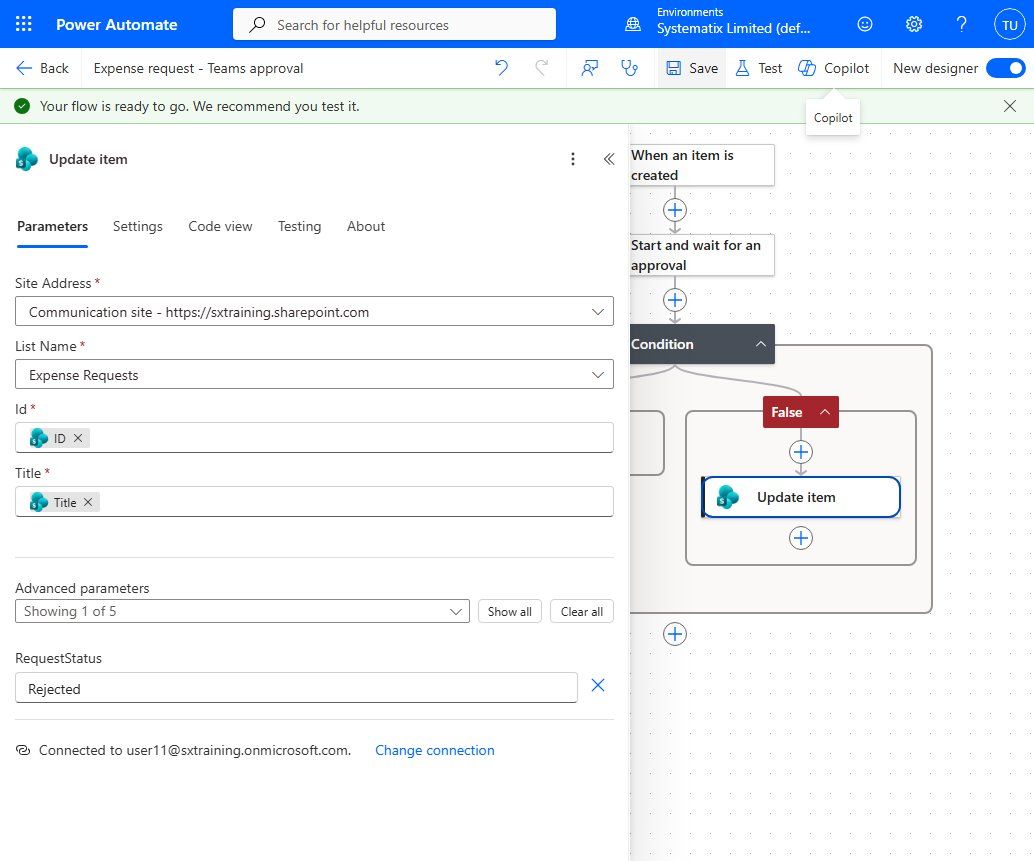Select the Start and wait for an approval node
Image resolution: width=1034 pixels, height=861 pixels.
point(702,254)
